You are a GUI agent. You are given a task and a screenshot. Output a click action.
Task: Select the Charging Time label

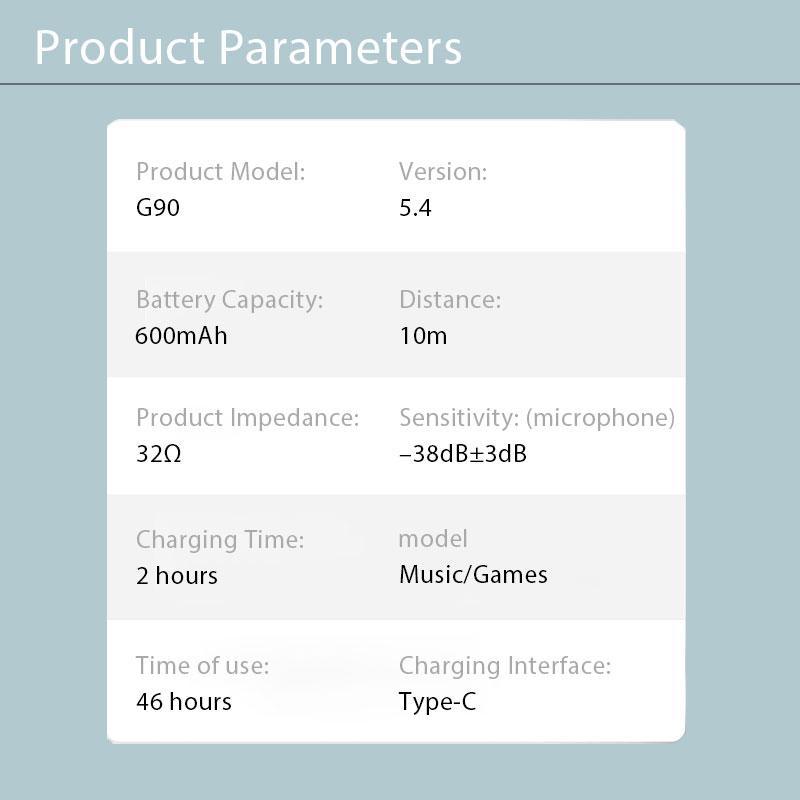pos(220,540)
